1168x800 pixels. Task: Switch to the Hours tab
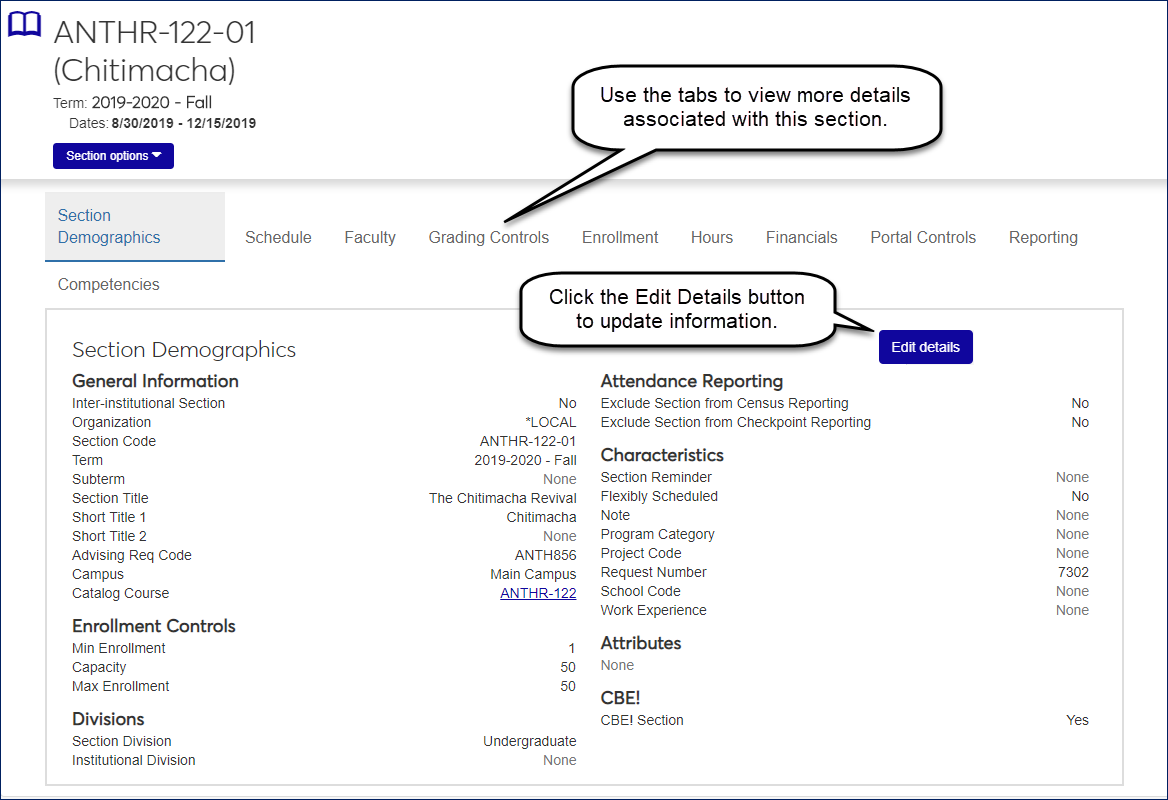[712, 238]
